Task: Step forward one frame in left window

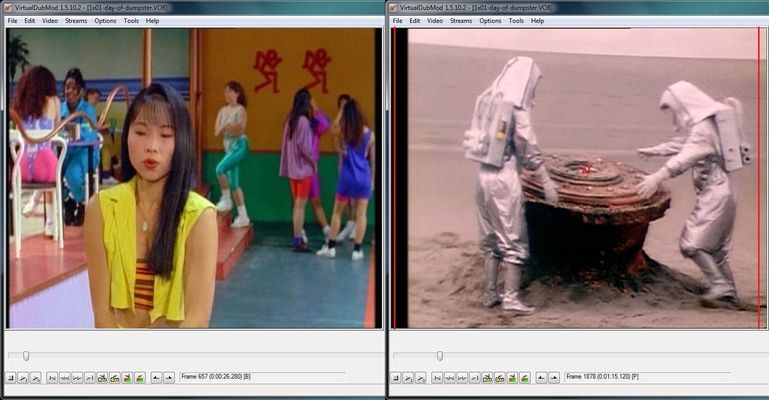Action: [77, 377]
